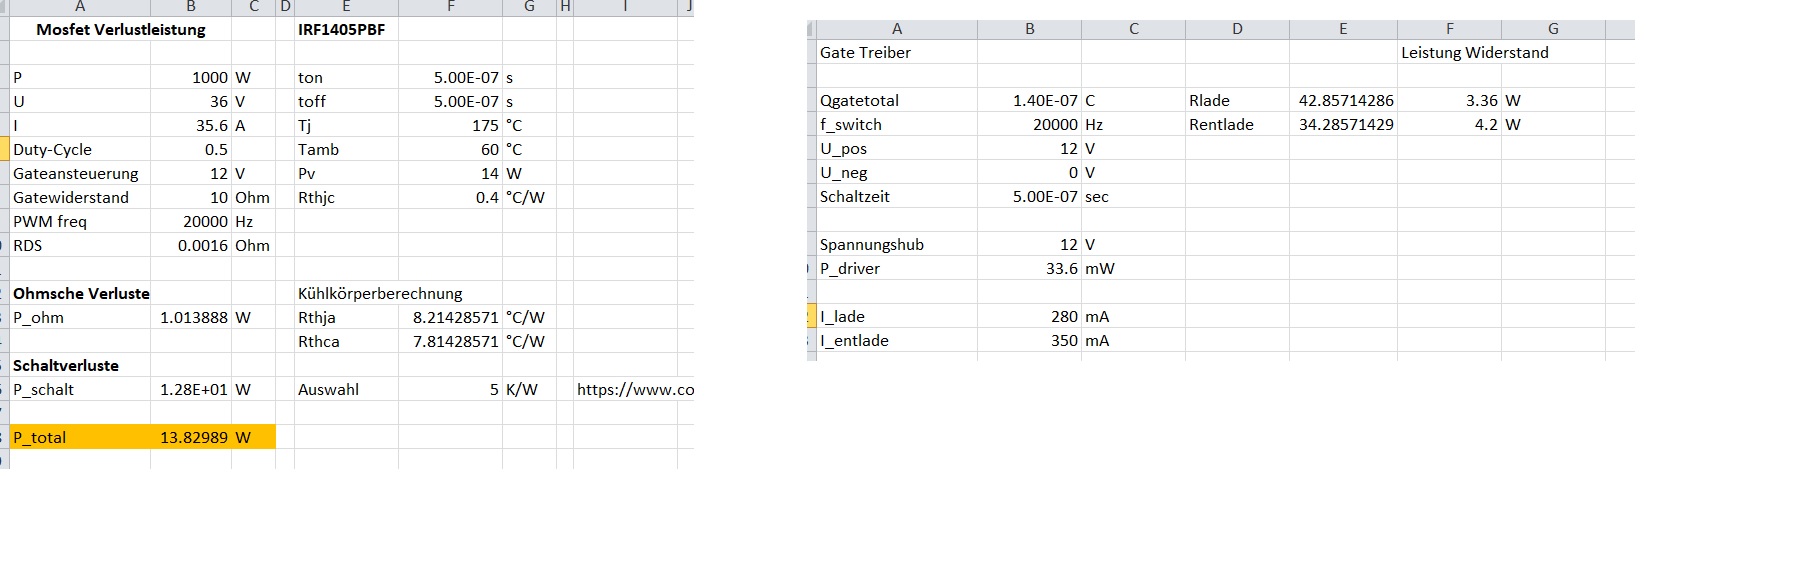
Task: Select the 'PWM freq' label cell
Action: point(80,221)
